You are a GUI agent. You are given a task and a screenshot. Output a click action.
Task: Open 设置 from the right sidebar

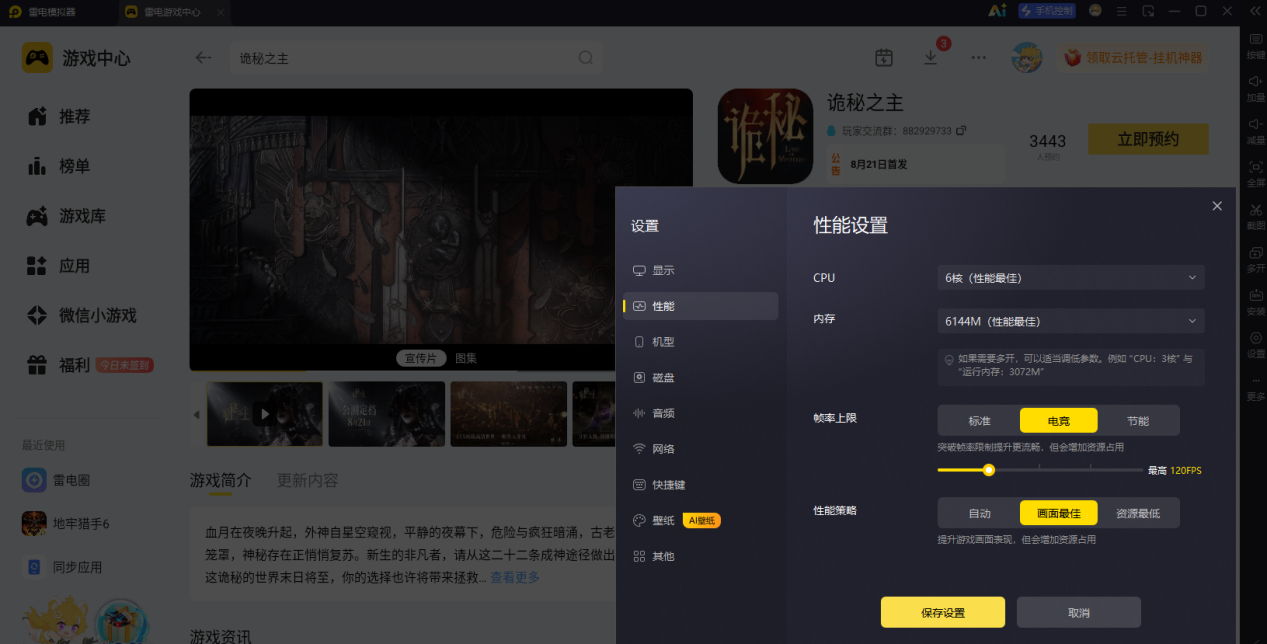[1255, 343]
